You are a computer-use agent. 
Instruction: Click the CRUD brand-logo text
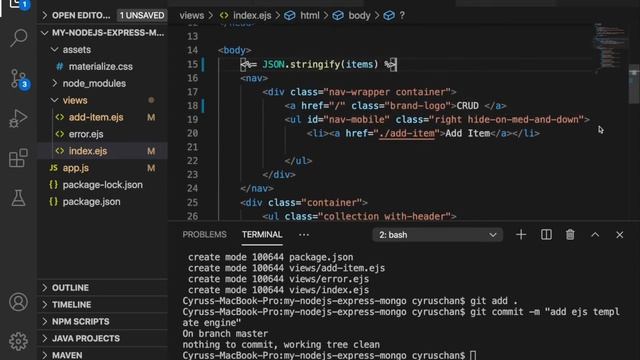pyautogui.click(x=467, y=106)
